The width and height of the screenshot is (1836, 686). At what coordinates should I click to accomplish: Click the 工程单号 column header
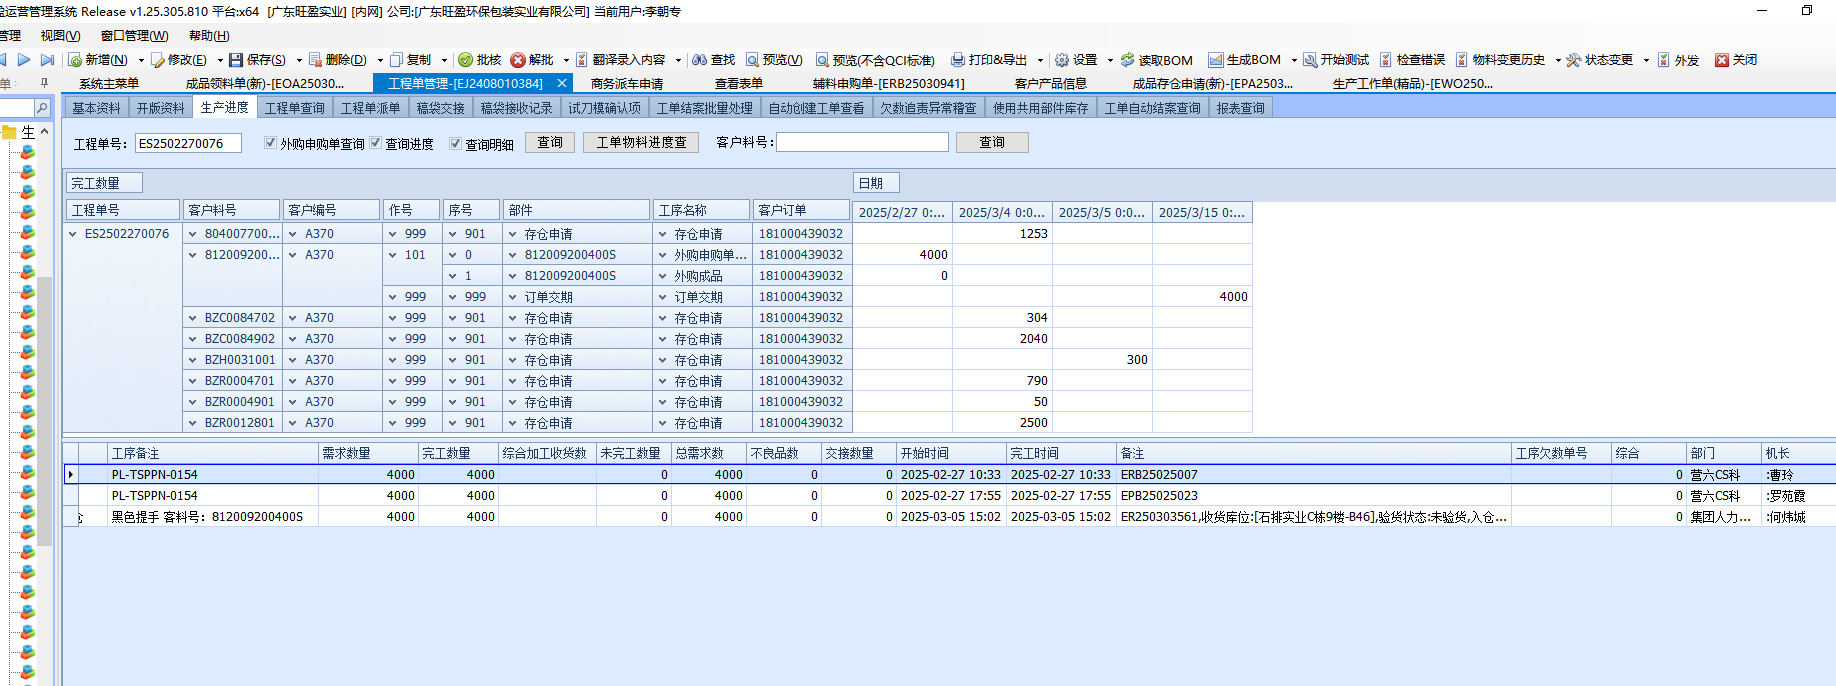click(123, 210)
